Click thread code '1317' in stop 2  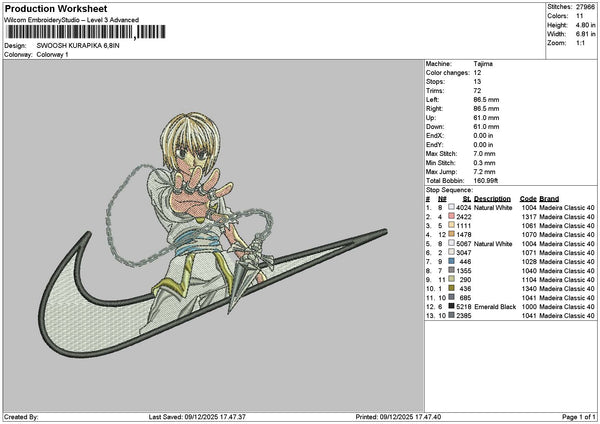[529, 217]
